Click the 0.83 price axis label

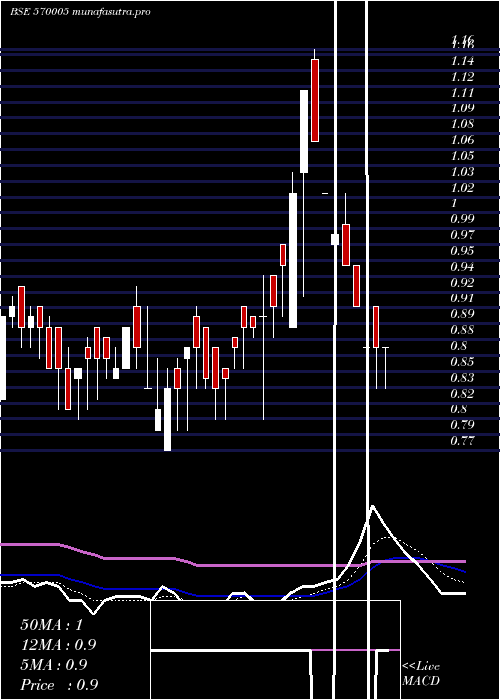point(462,378)
